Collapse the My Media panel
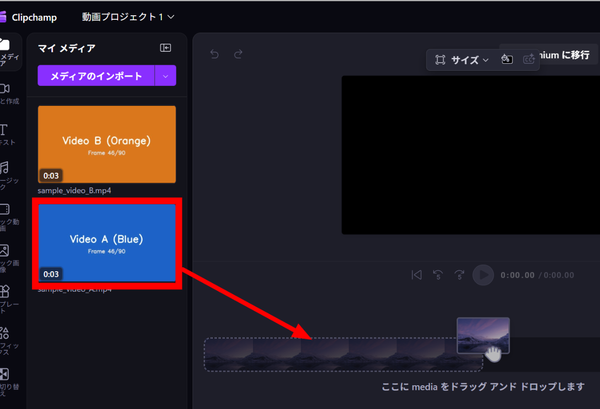Screen dimensions: 600x409 (x=165, y=48)
